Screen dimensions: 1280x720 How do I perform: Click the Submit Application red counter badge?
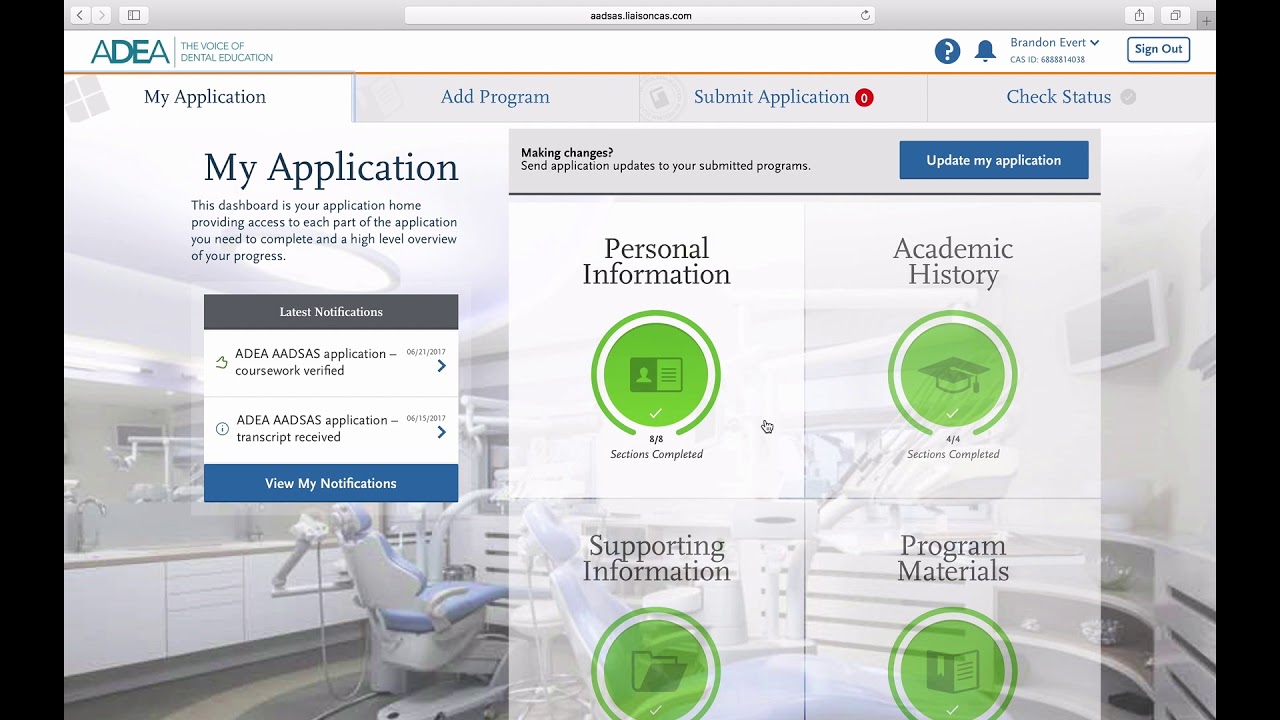[864, 98]
